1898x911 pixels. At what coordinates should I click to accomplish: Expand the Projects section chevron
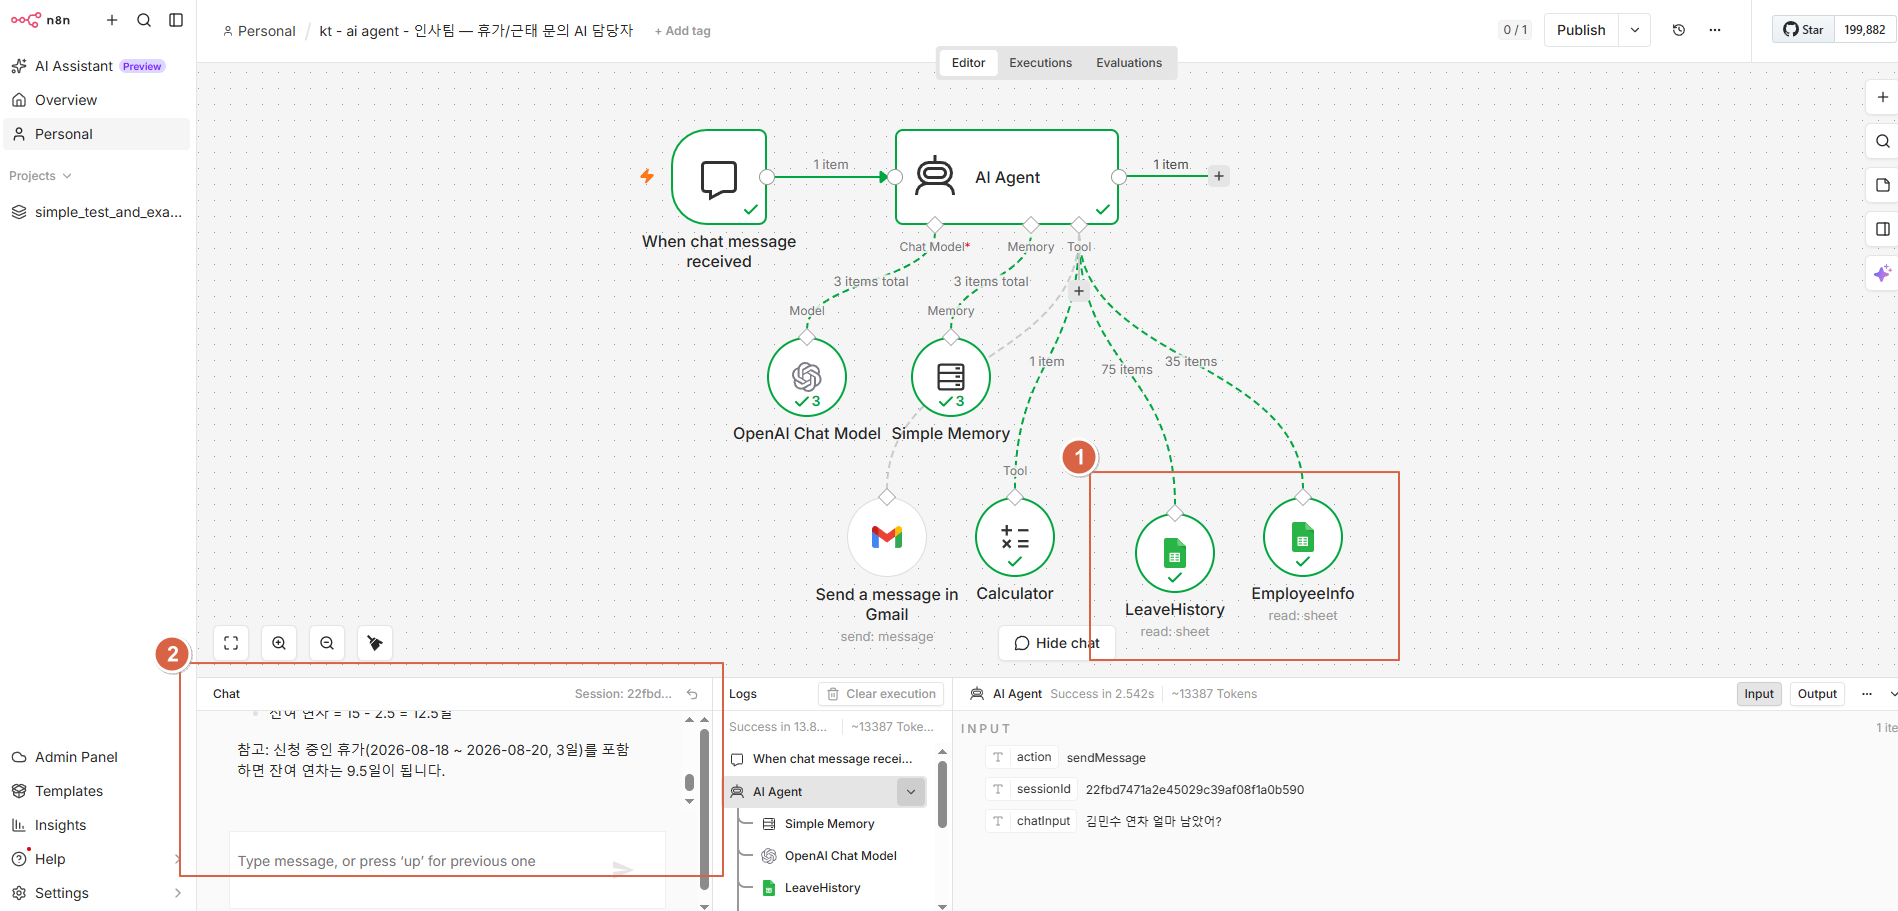(x=67, y=176)
